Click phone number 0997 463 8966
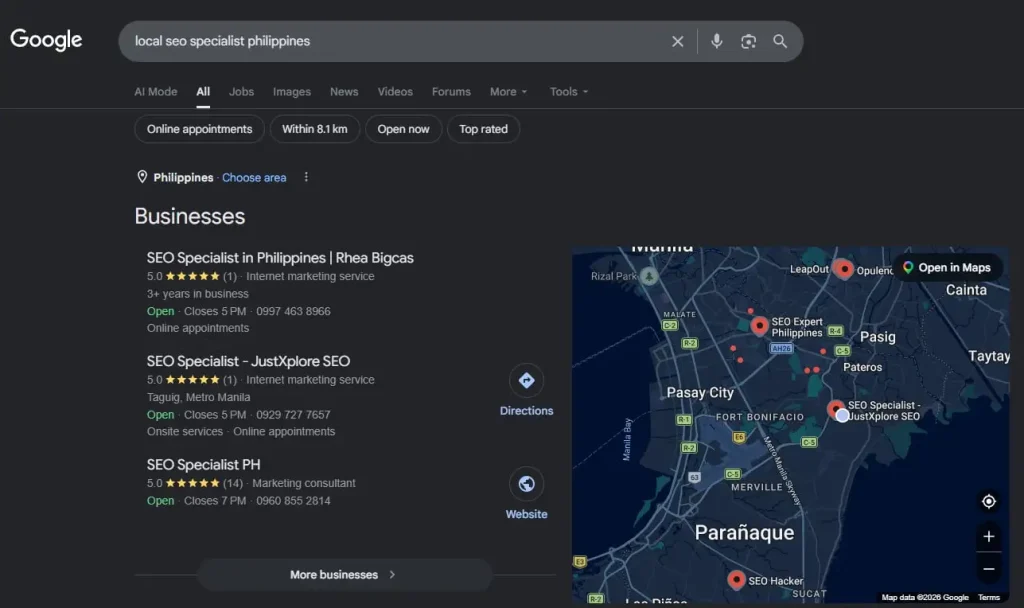 pos(293,312)
